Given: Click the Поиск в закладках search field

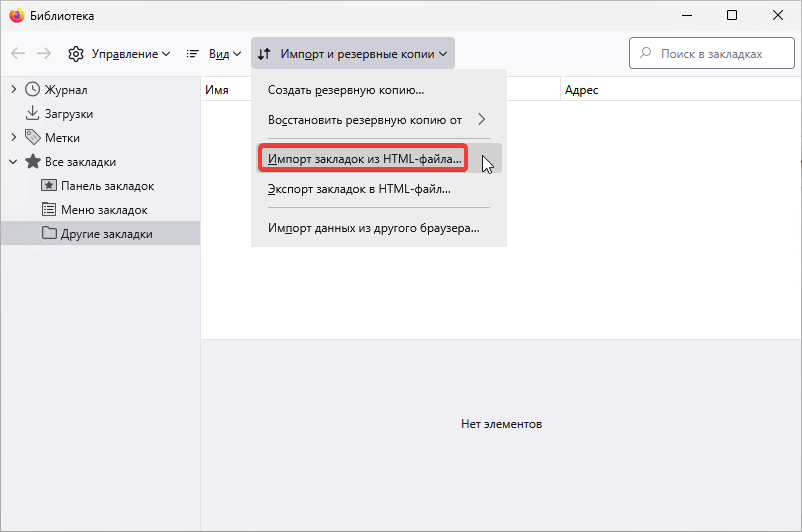Looking at the screenshot, I should pos(710,54).
